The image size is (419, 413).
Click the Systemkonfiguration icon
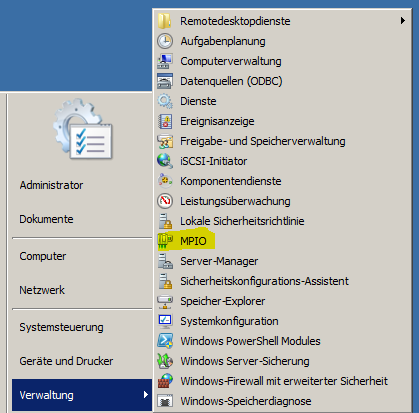pyautogui.click(x=165, y=321)
